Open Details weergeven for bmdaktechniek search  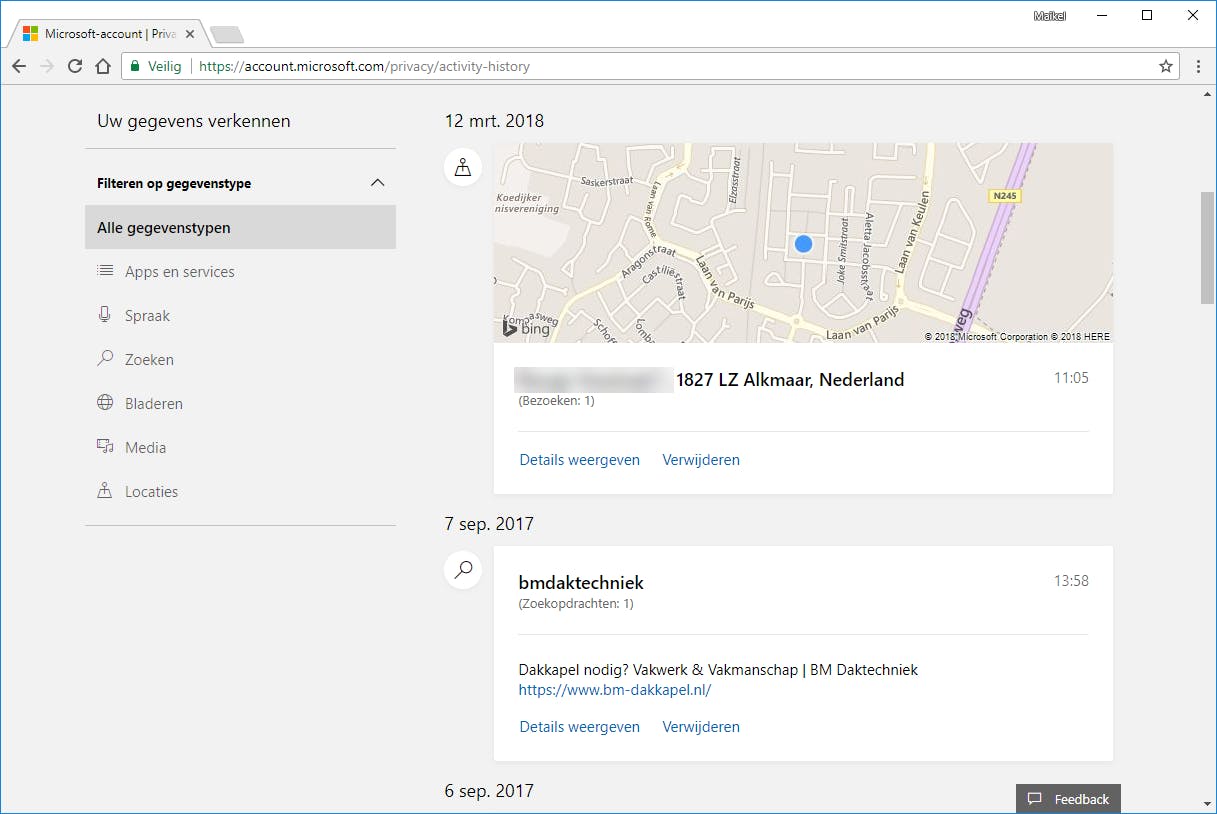pyautogui.click(x=579, y=727)
